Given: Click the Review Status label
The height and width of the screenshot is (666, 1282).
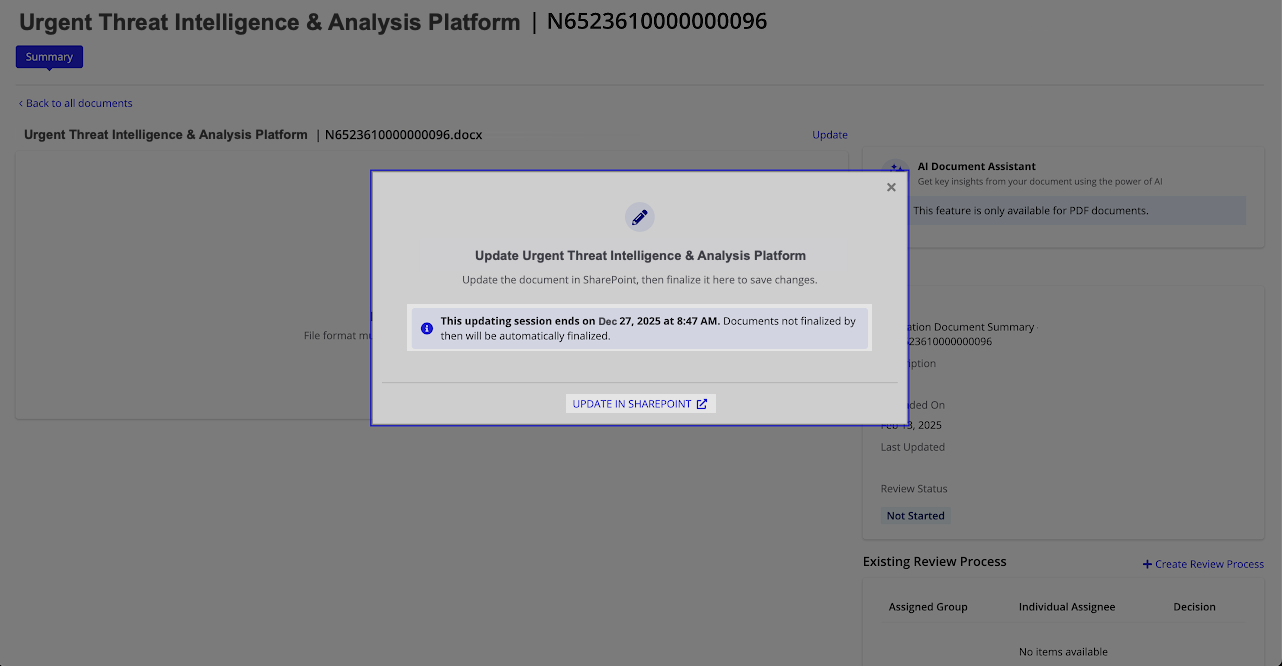Looking at the screenshot, I should [914, 489].
